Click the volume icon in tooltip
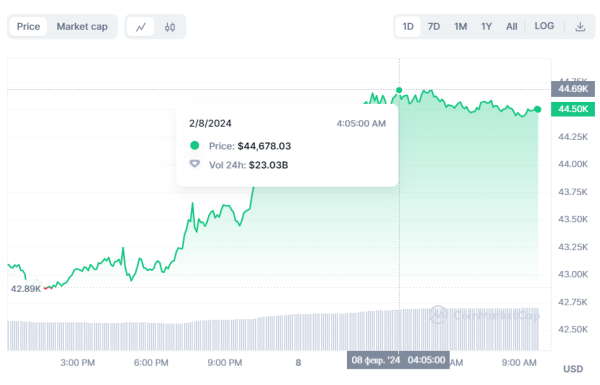Screen dimensions: 600x385 tap(195, 164)
